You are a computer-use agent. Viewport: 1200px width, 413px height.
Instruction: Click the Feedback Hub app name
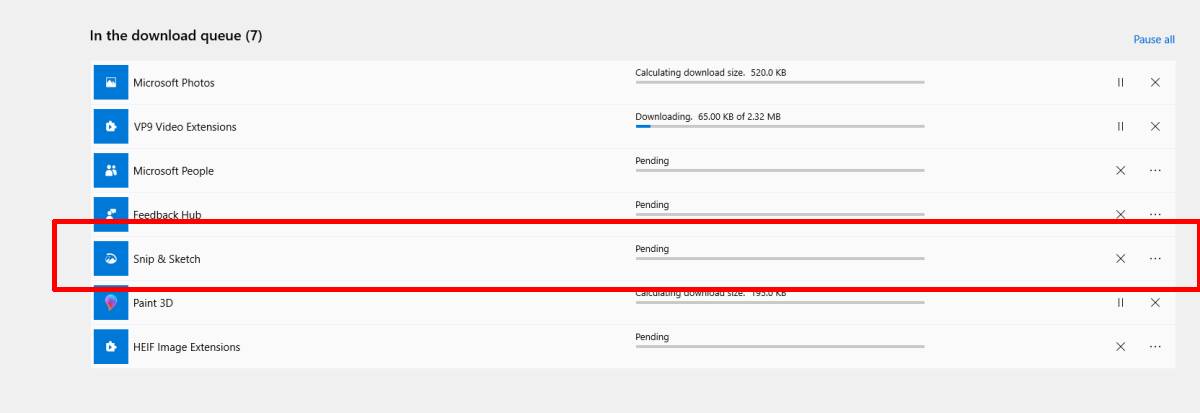pos(167,215)
